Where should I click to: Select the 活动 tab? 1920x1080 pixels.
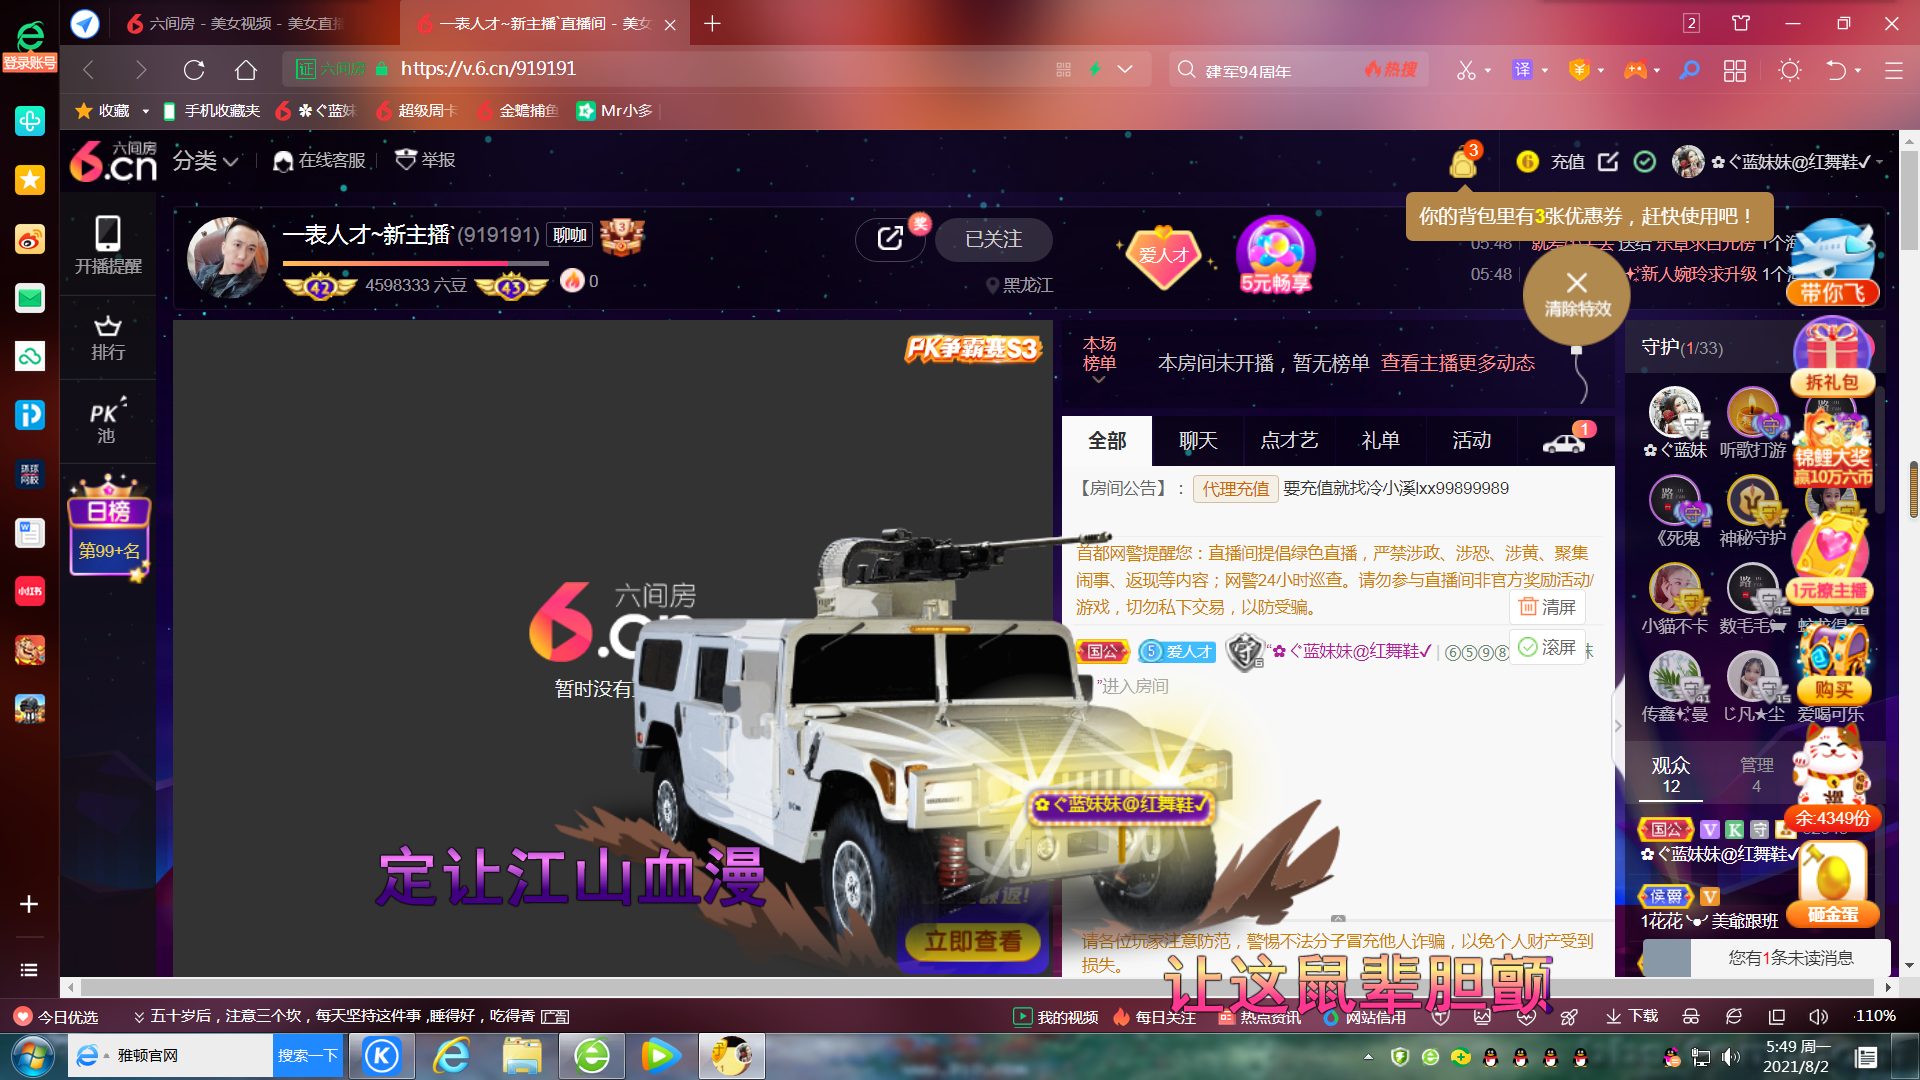[1471, 441]
